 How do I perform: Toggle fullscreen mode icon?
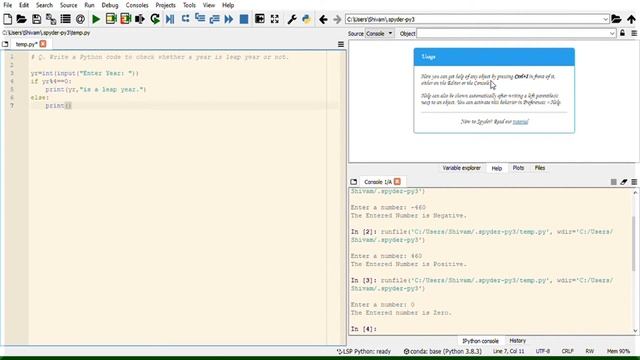[x=275, y=19]
